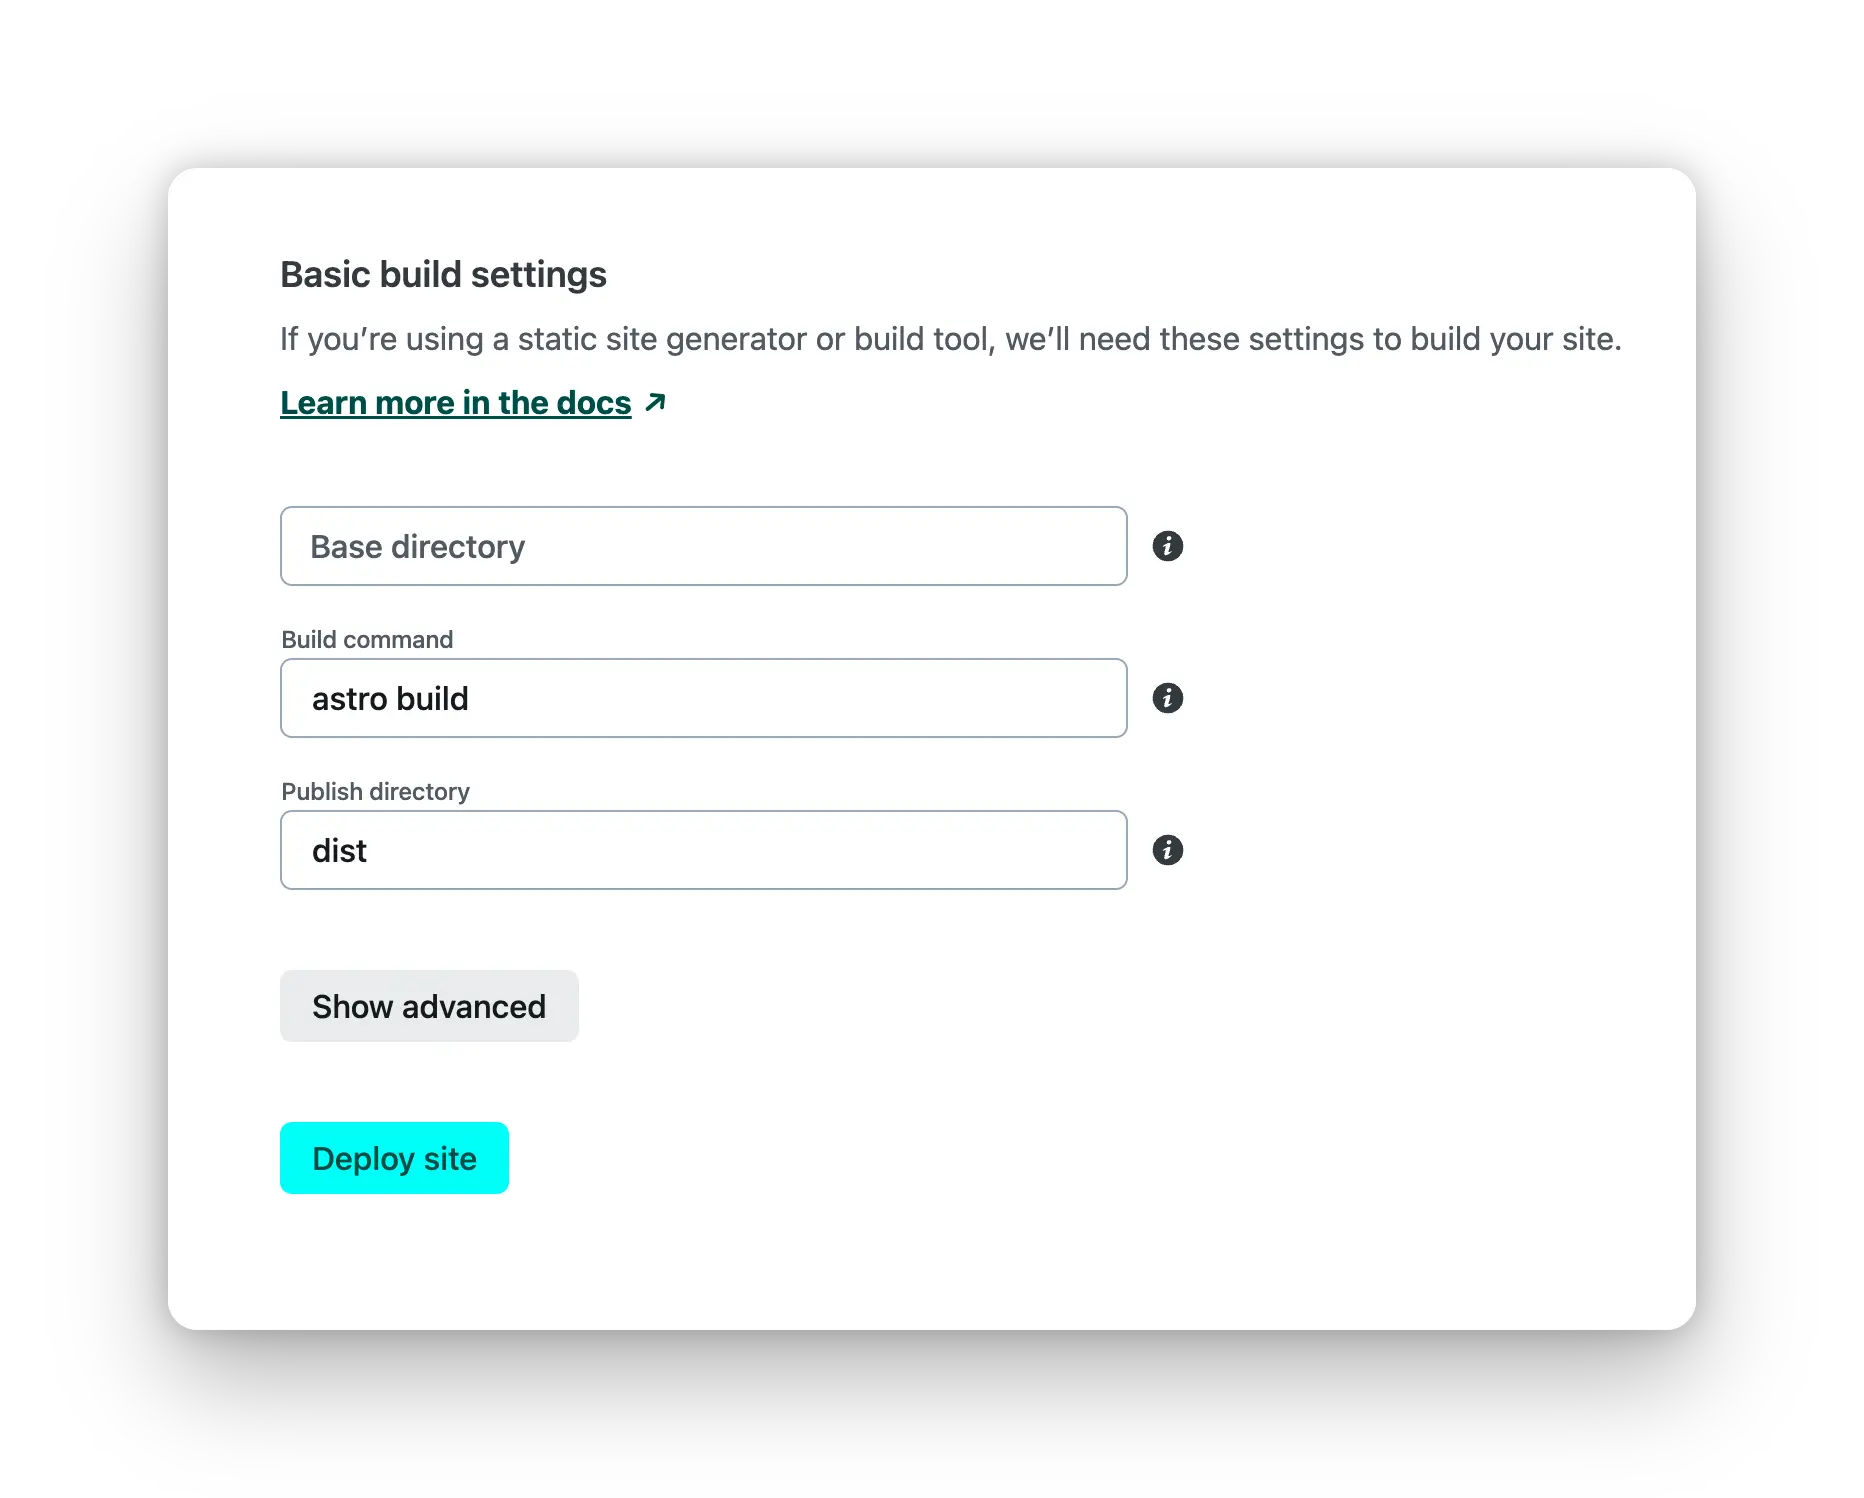Expand options with Show advanced
1864x1498 pixels.
click(x=429, y=1006)
